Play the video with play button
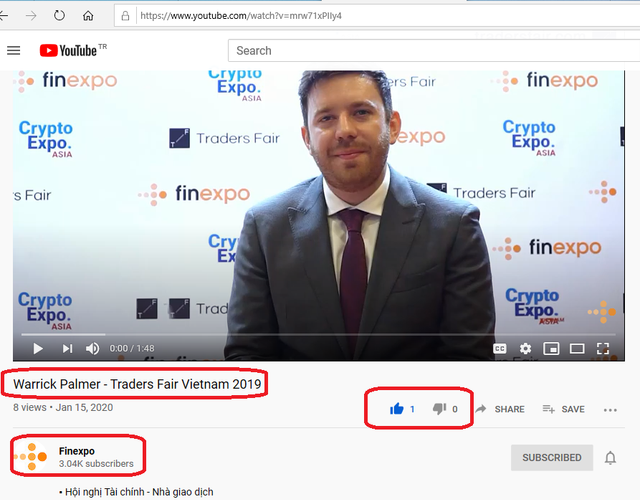This screenshot has width=640, height=500. [x=38, y=349]
